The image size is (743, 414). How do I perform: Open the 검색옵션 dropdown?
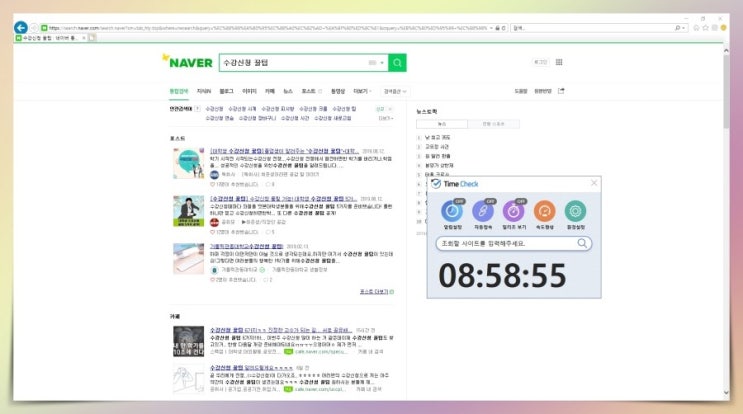point(395,91)
